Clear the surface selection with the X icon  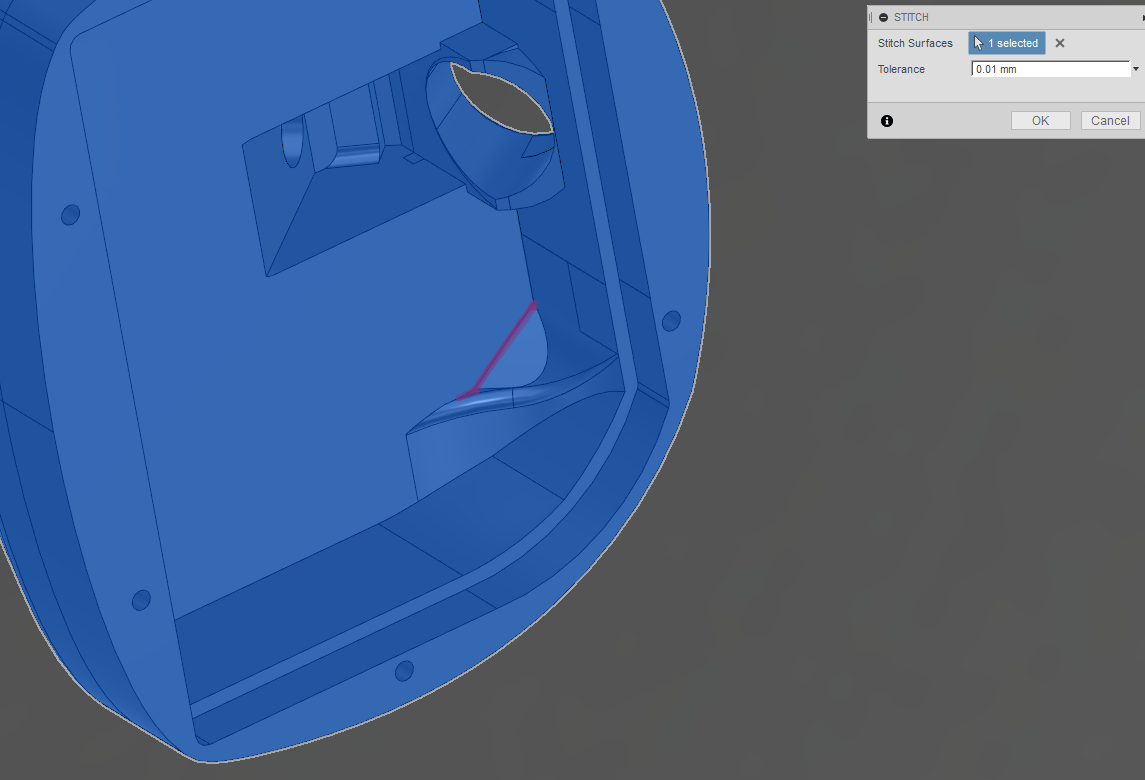1059,43
